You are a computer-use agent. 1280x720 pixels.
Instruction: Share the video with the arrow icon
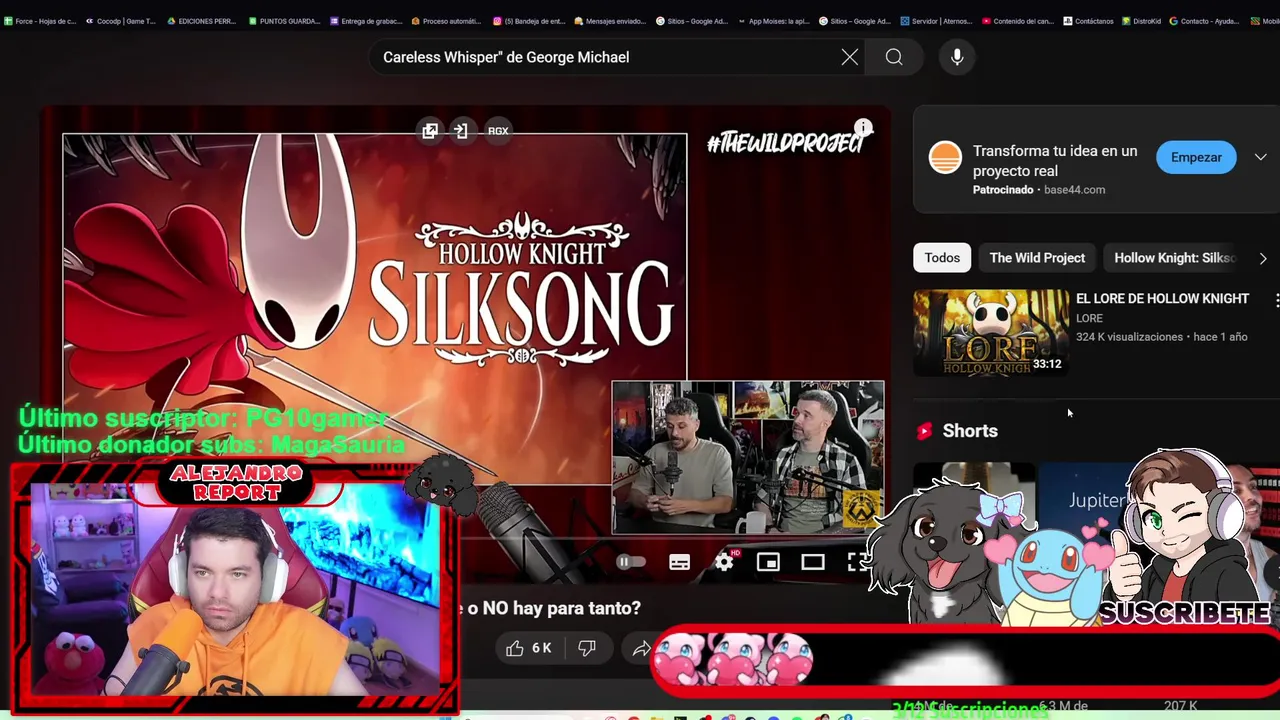(x=641, y=648)
